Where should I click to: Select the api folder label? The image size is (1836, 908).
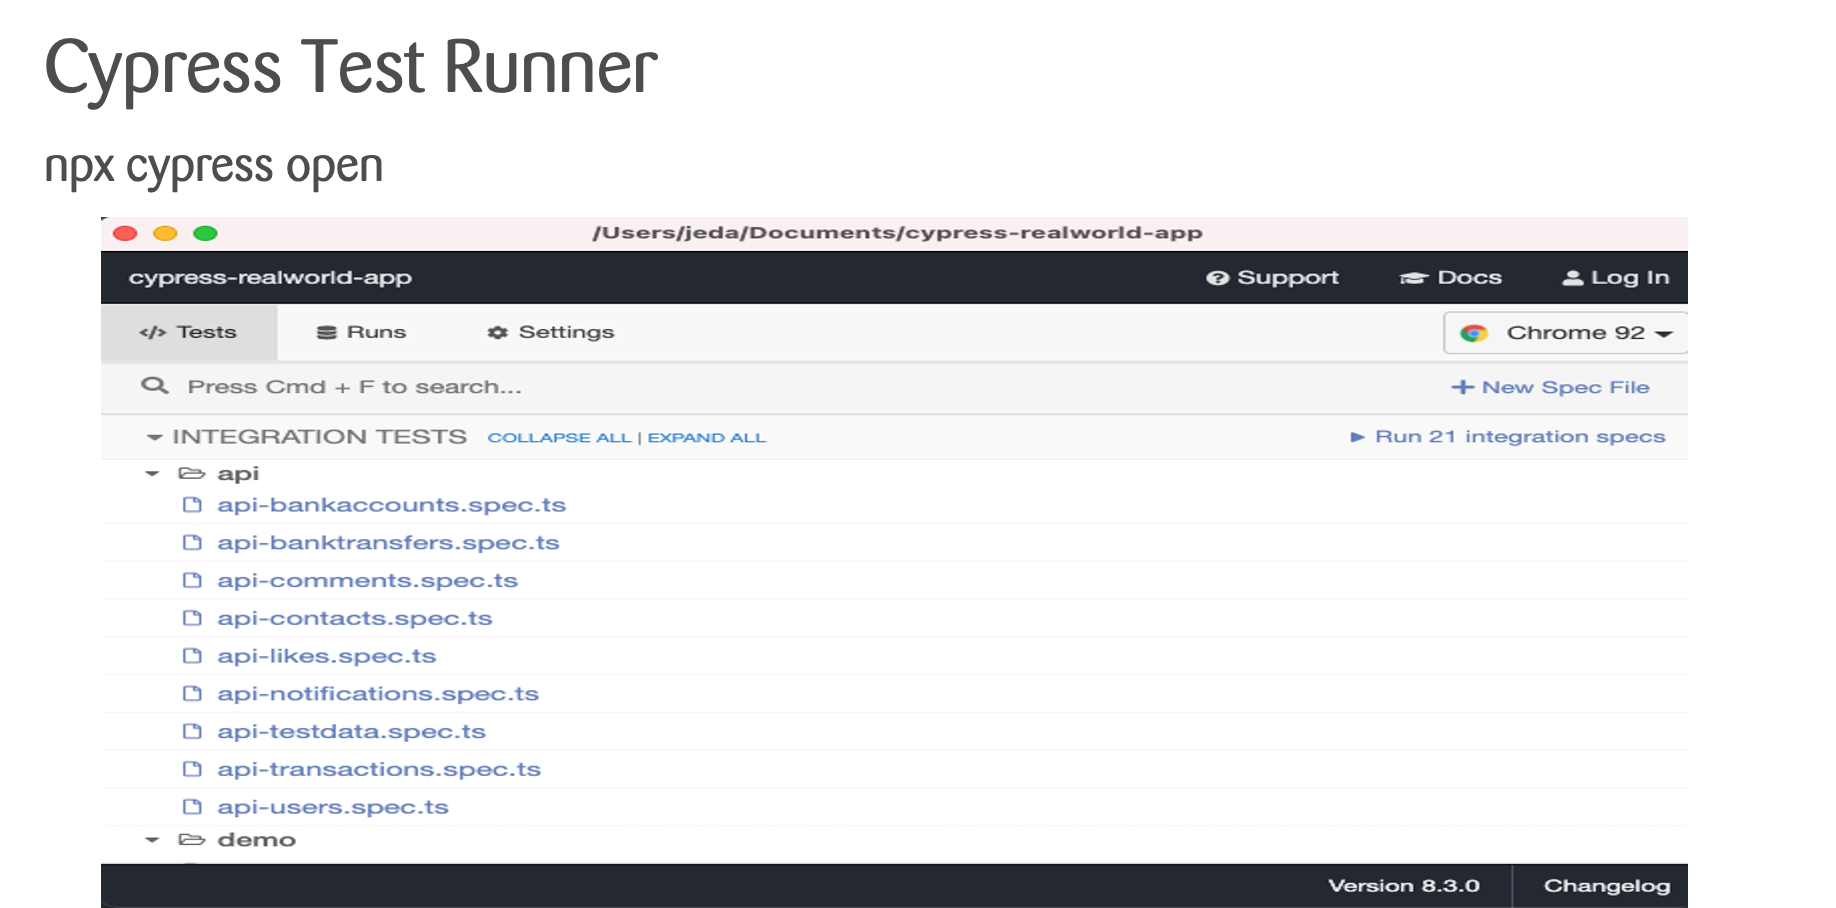coord(238,474)
